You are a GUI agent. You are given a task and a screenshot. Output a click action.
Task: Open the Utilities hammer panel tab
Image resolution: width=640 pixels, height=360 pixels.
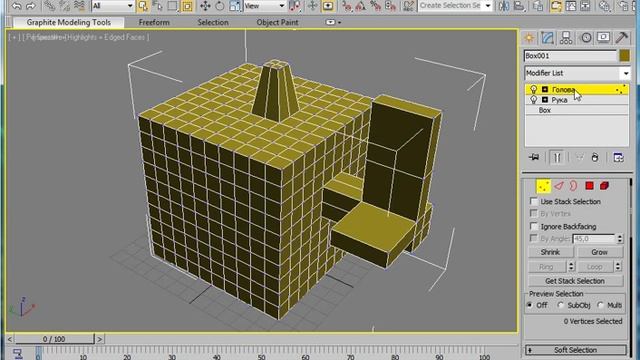click(622, 38)
